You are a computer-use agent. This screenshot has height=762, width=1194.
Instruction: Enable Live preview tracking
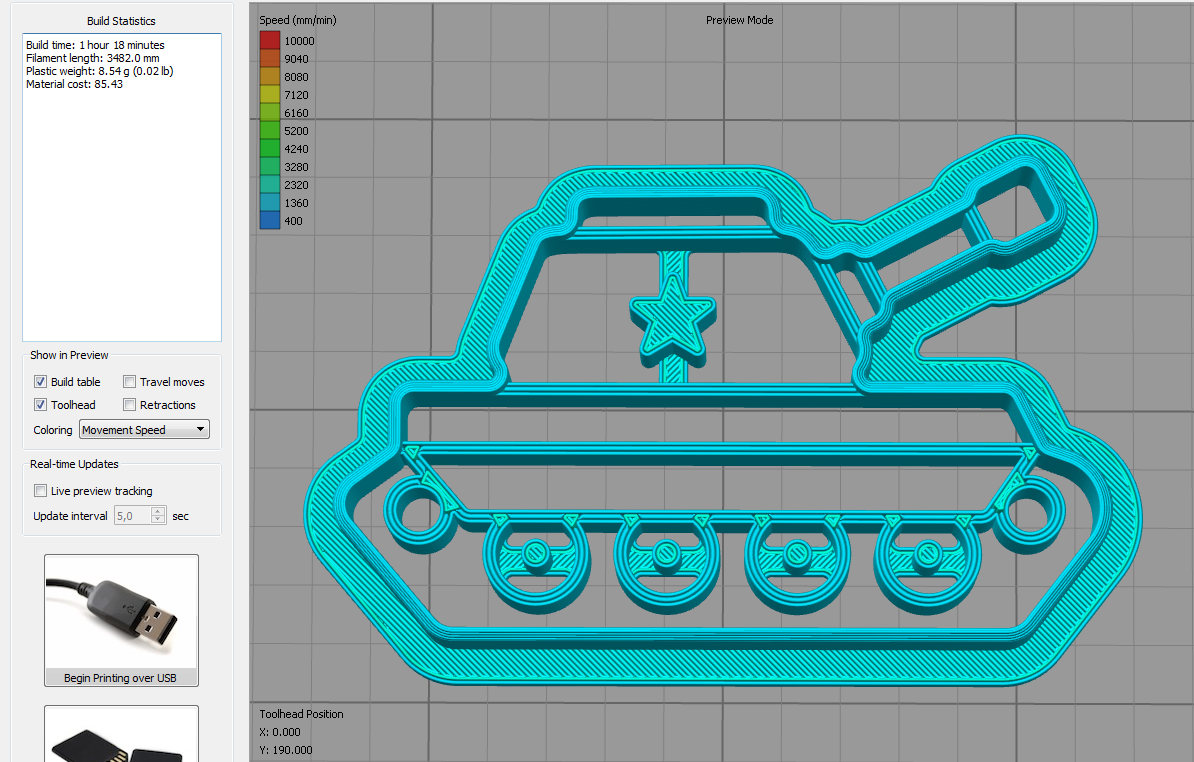tap(40, 490)
